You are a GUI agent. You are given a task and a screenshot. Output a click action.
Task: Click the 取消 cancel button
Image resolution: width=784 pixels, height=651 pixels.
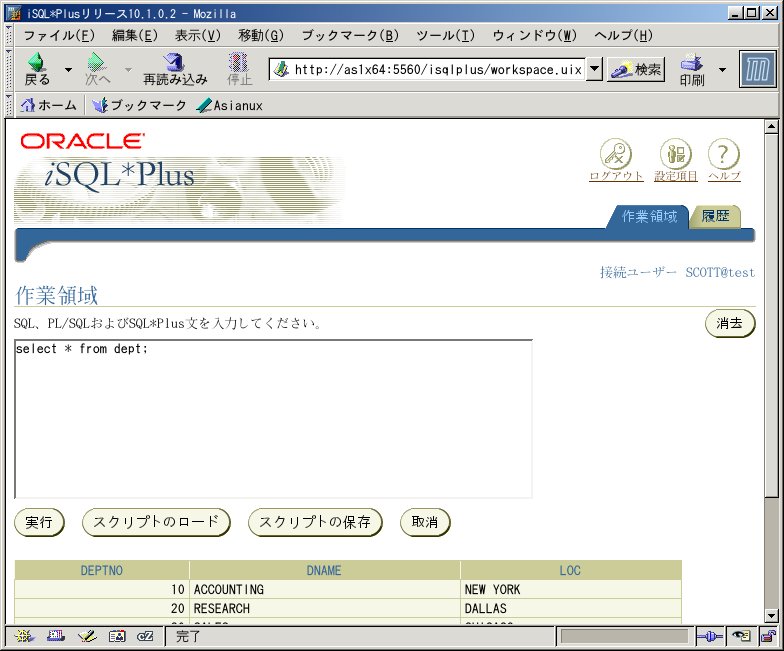[x=425, y=522]
